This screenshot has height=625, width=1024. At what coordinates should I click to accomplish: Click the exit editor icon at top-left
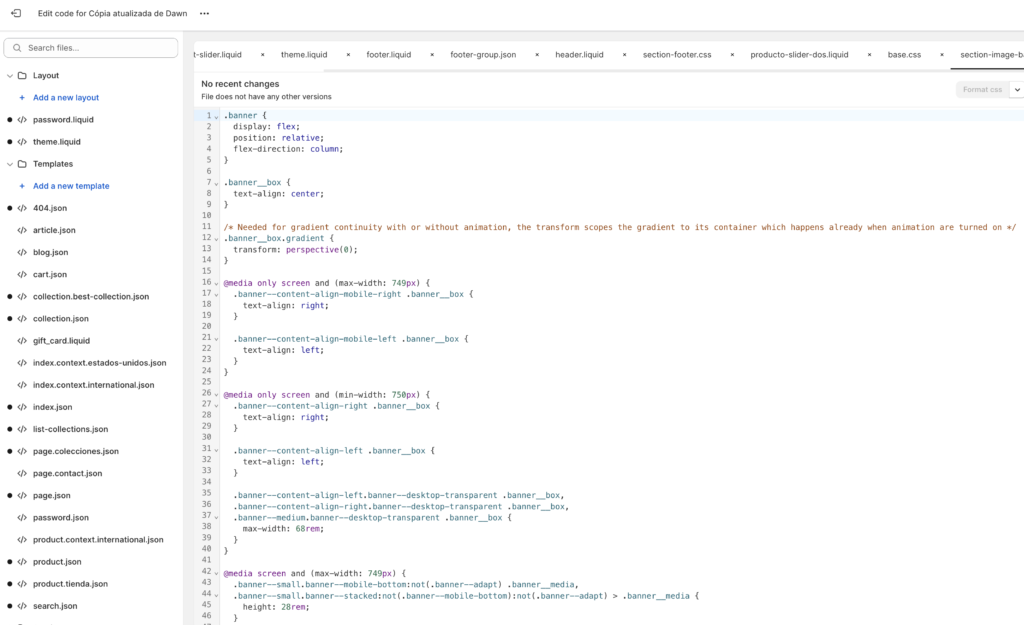point(15,13)
